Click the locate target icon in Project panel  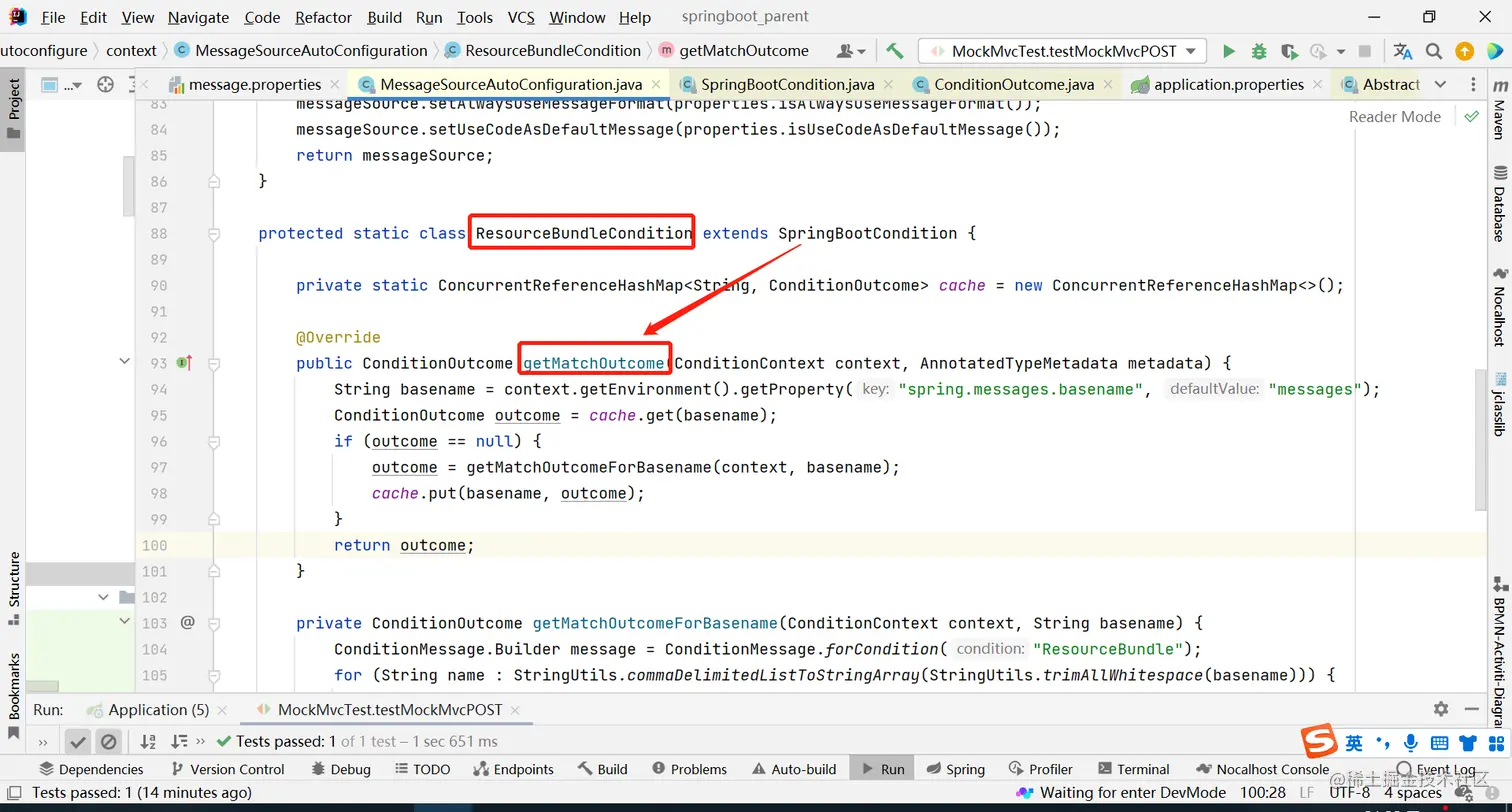coord(105,85)
